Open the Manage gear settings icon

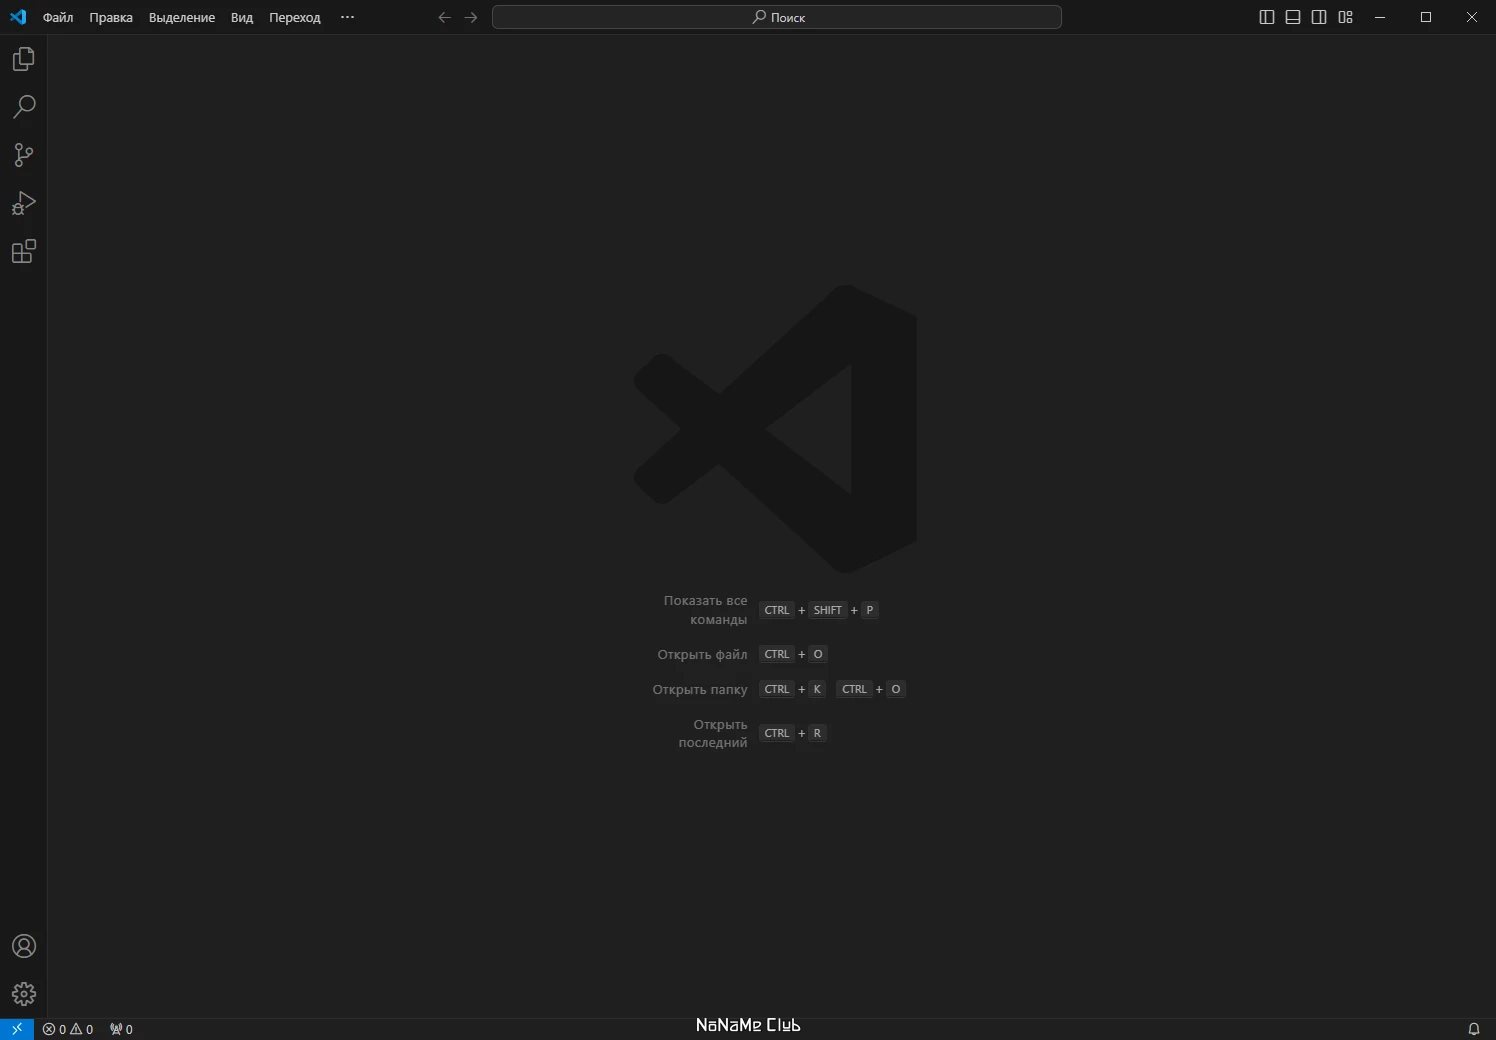tap(24, 994)
